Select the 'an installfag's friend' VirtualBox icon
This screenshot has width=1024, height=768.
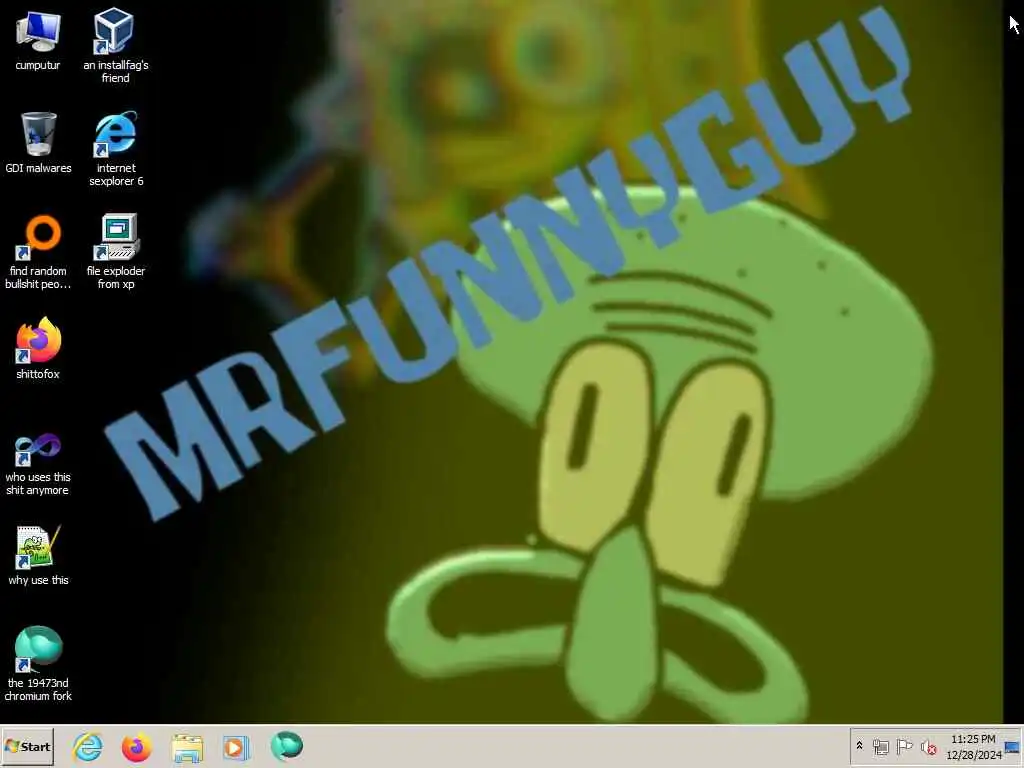coord(116,46)
